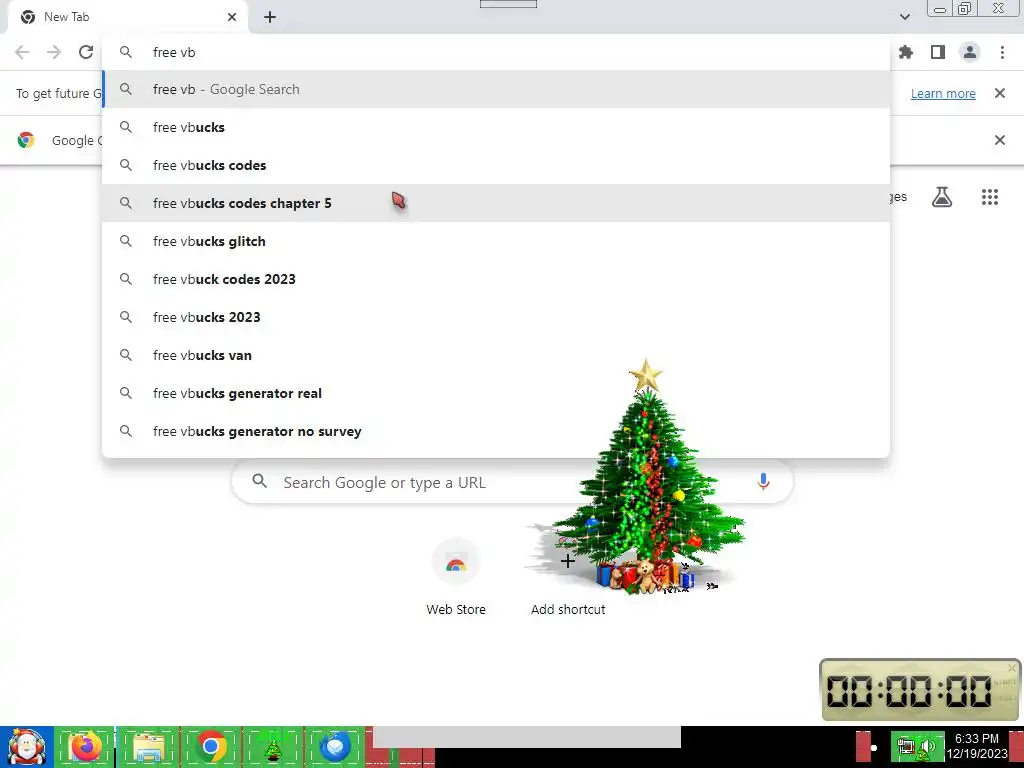Screen dimensions: 1024x768
Task: Click the "To get future" update bar text
Action: (57, 93)
